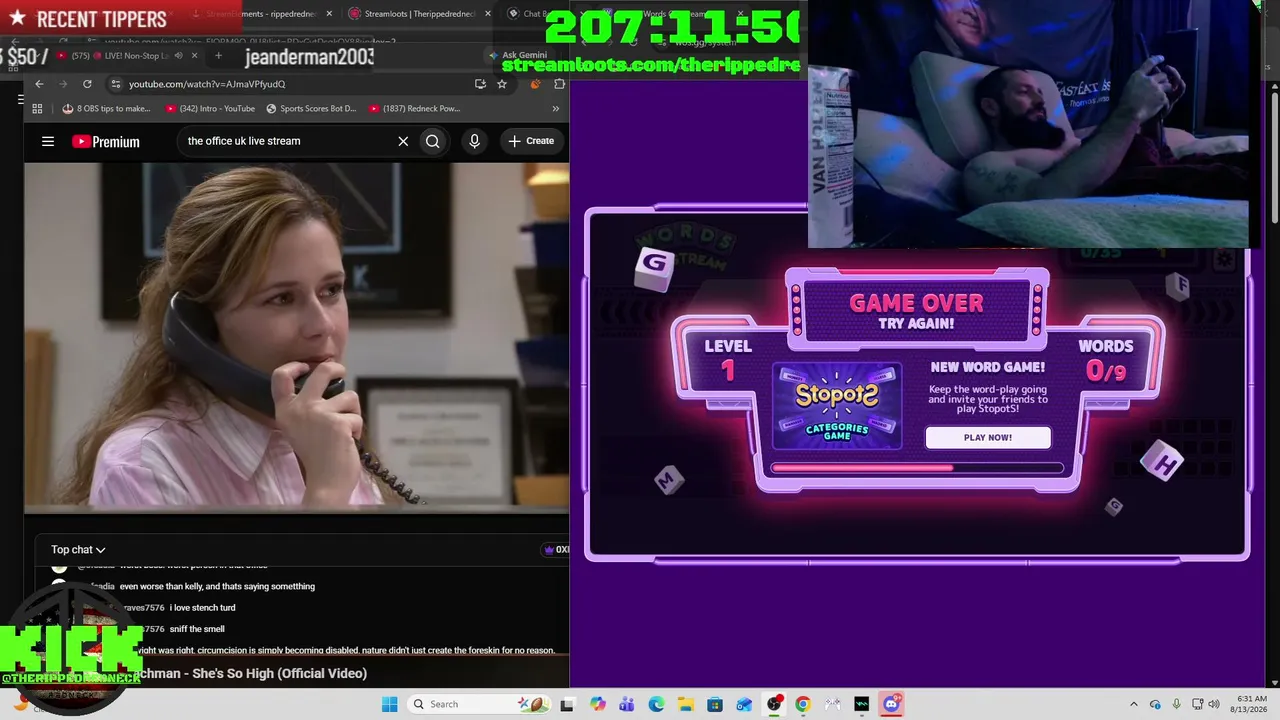Screen dimensions: 1280x720
Task: Open the Chrome apps grid shortcut
Action: [37, 109]
